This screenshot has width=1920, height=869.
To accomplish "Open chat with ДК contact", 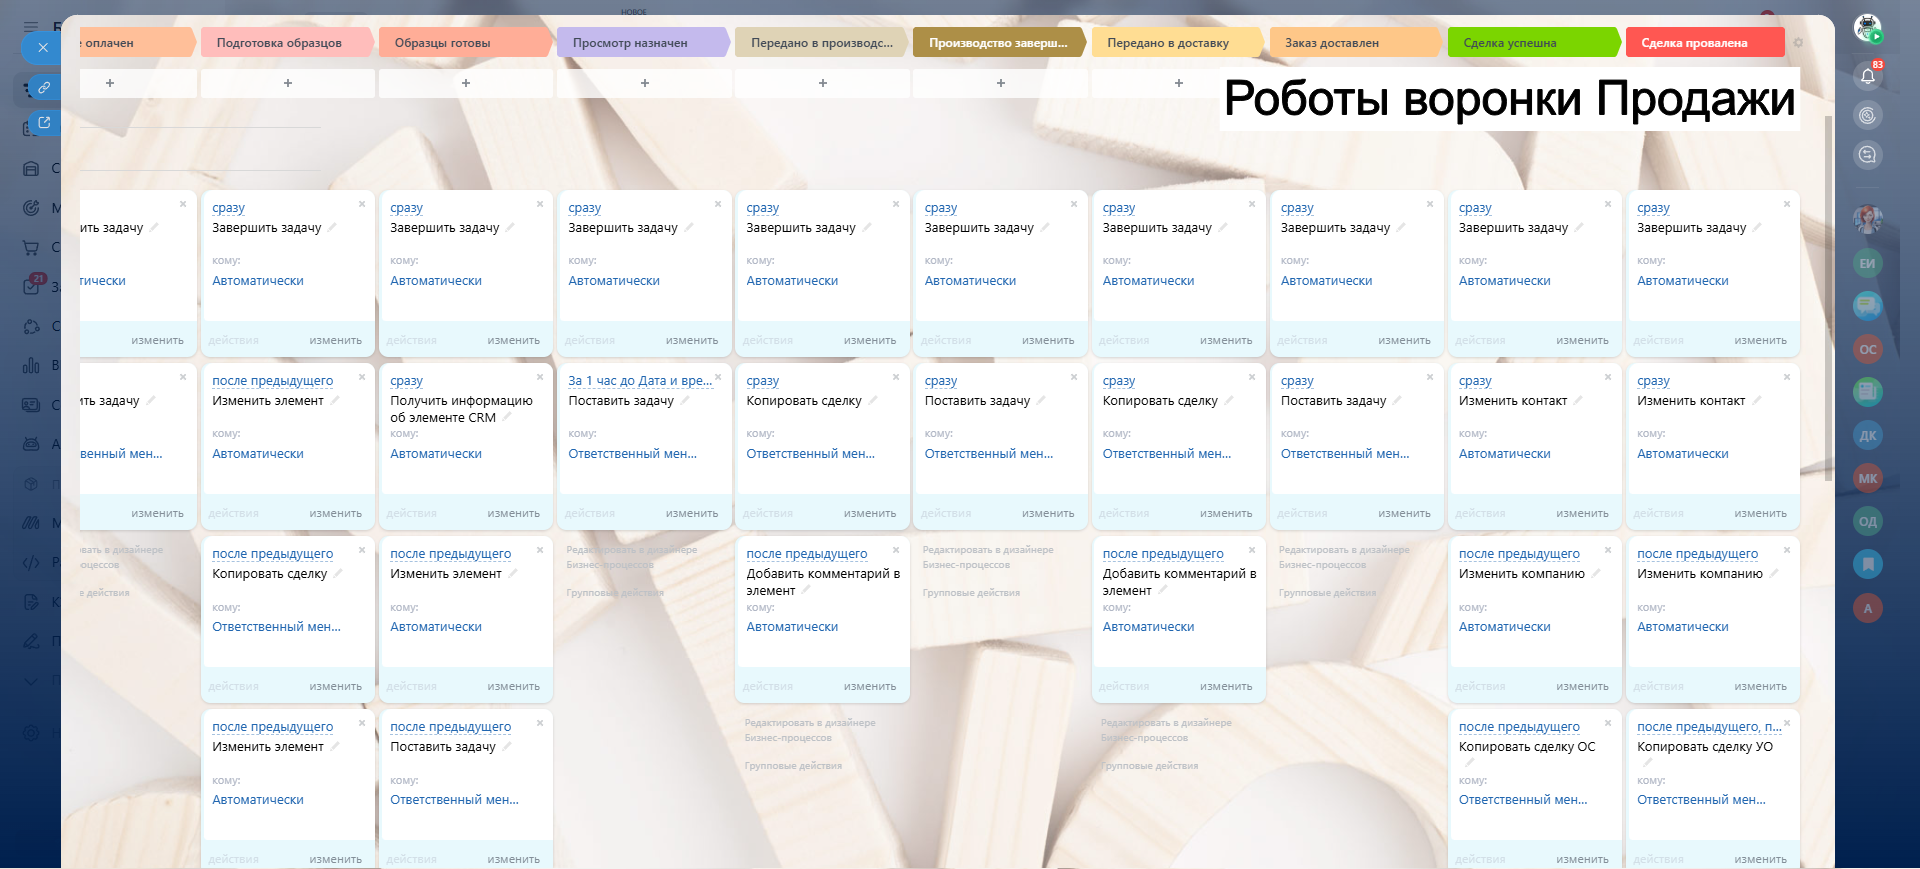I will point(1868,435).
